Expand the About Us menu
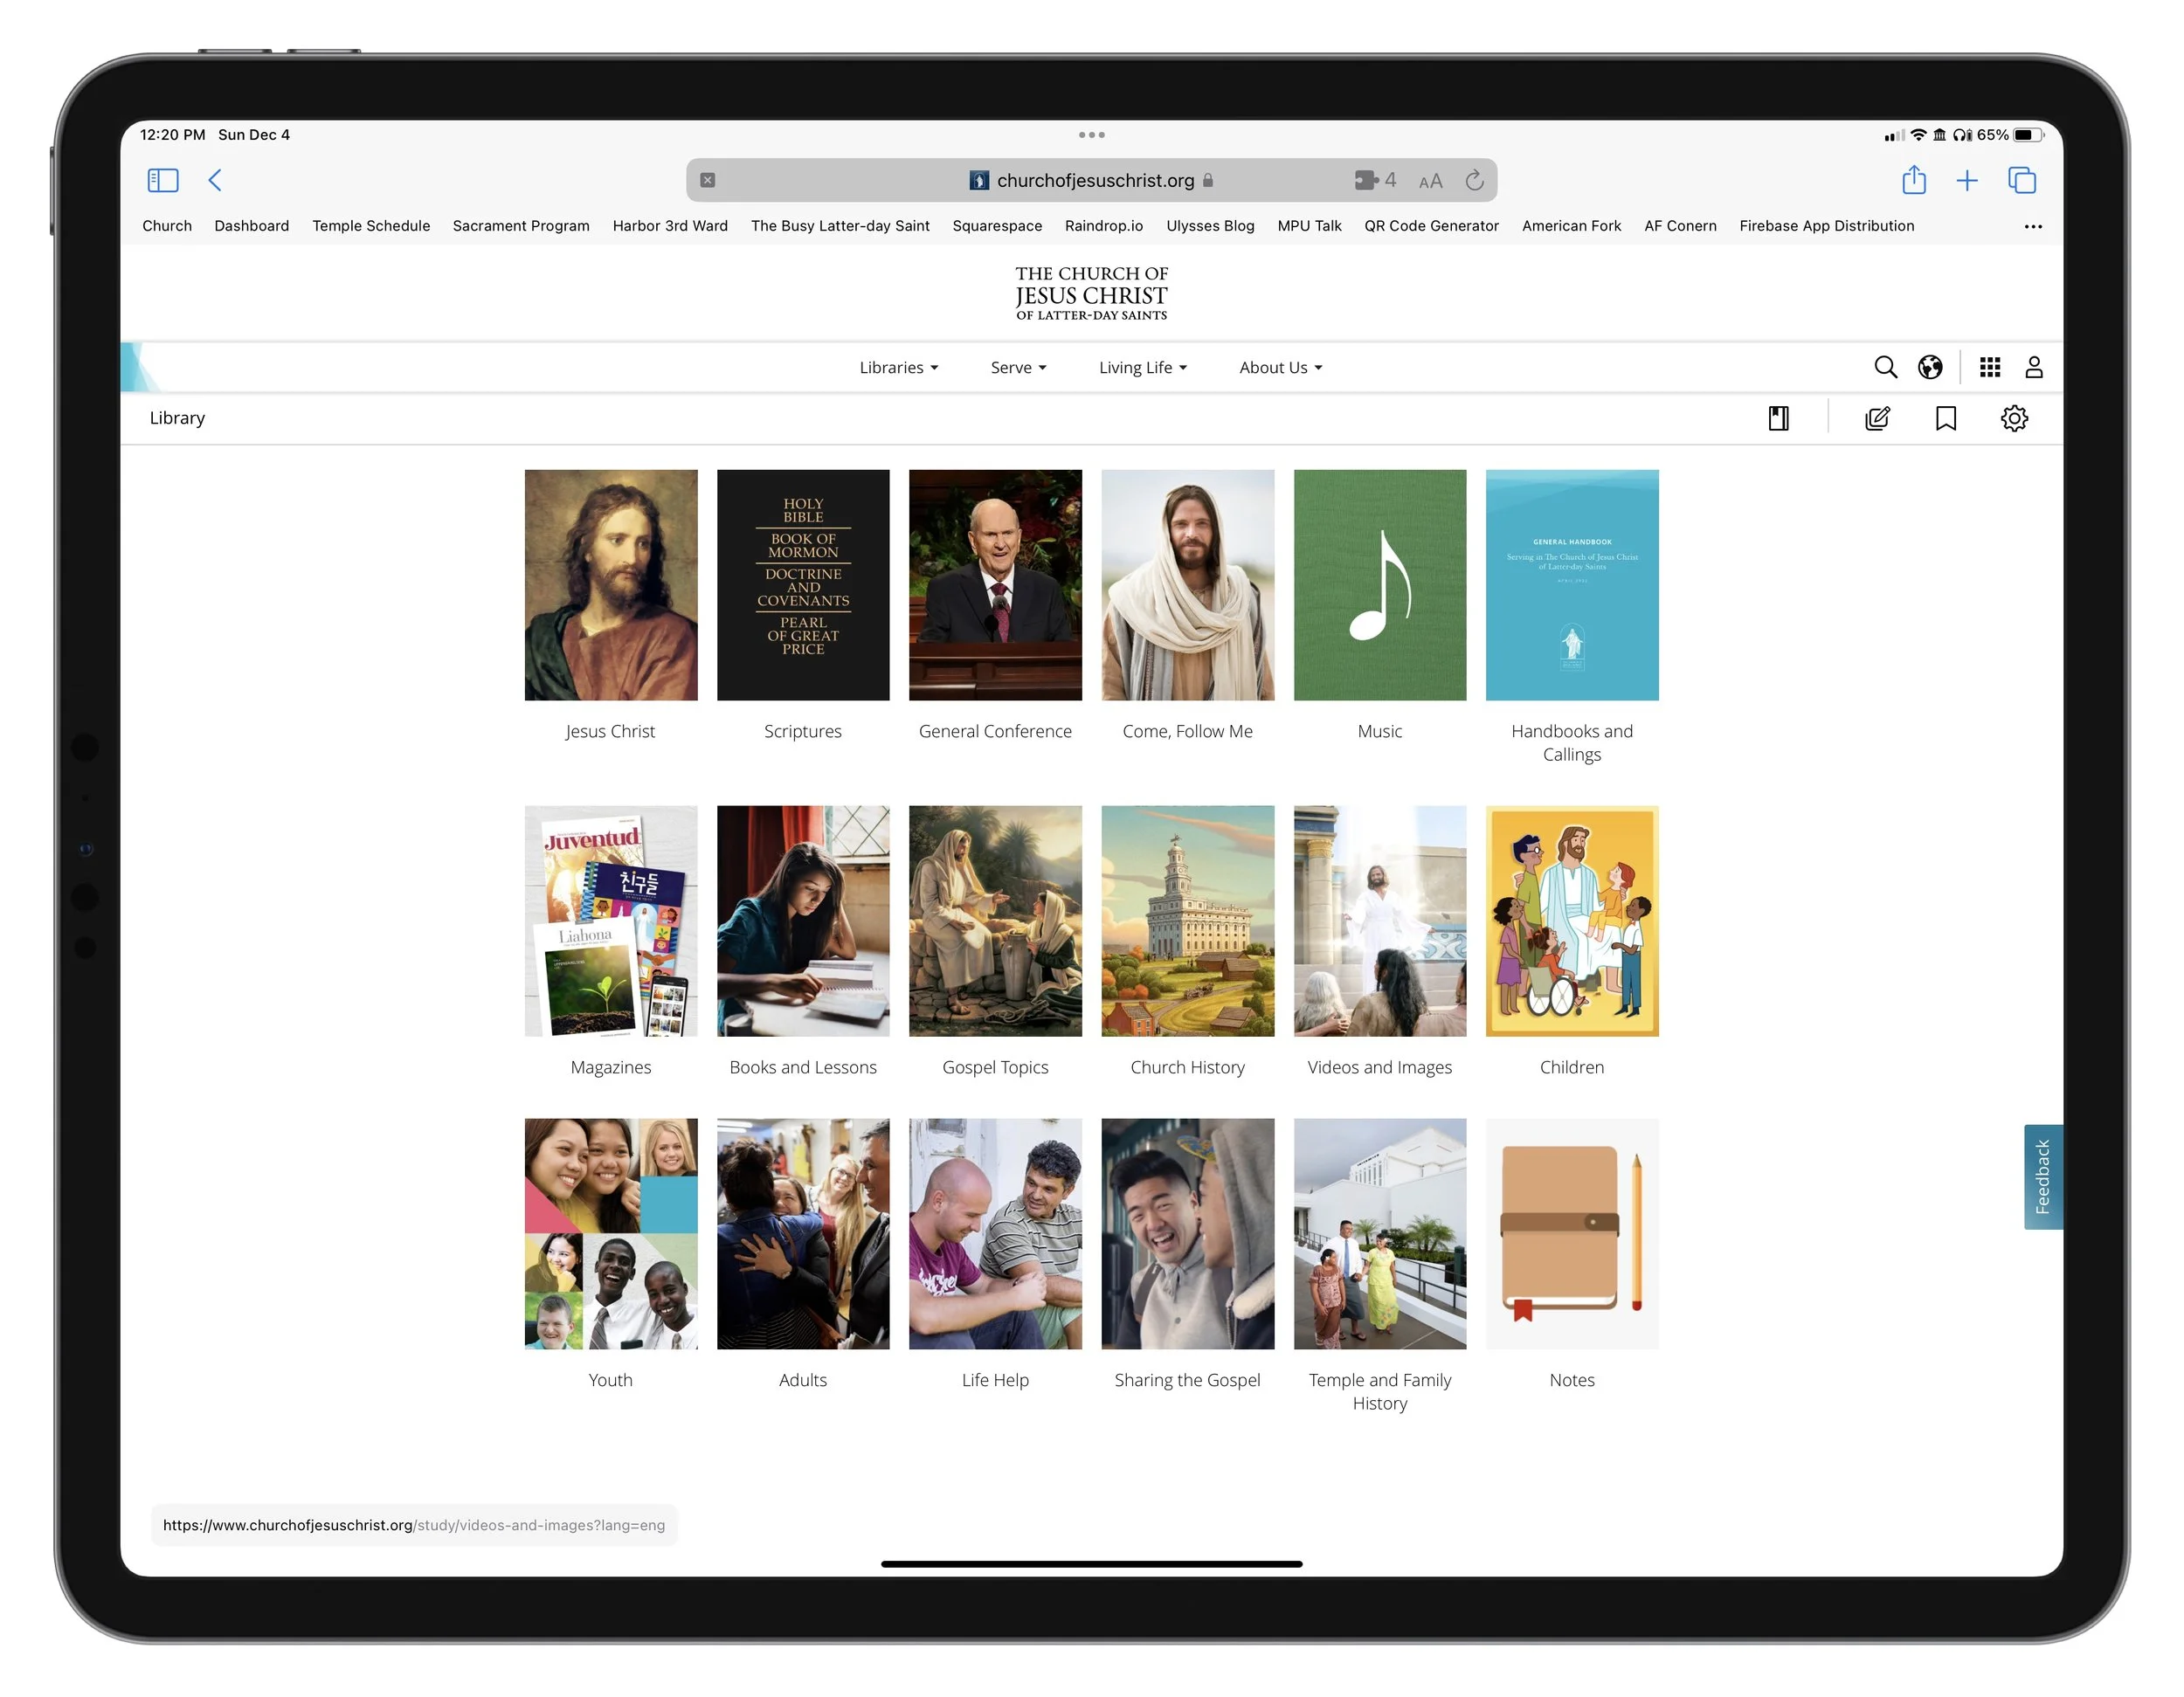 (x=1280, y=367)
